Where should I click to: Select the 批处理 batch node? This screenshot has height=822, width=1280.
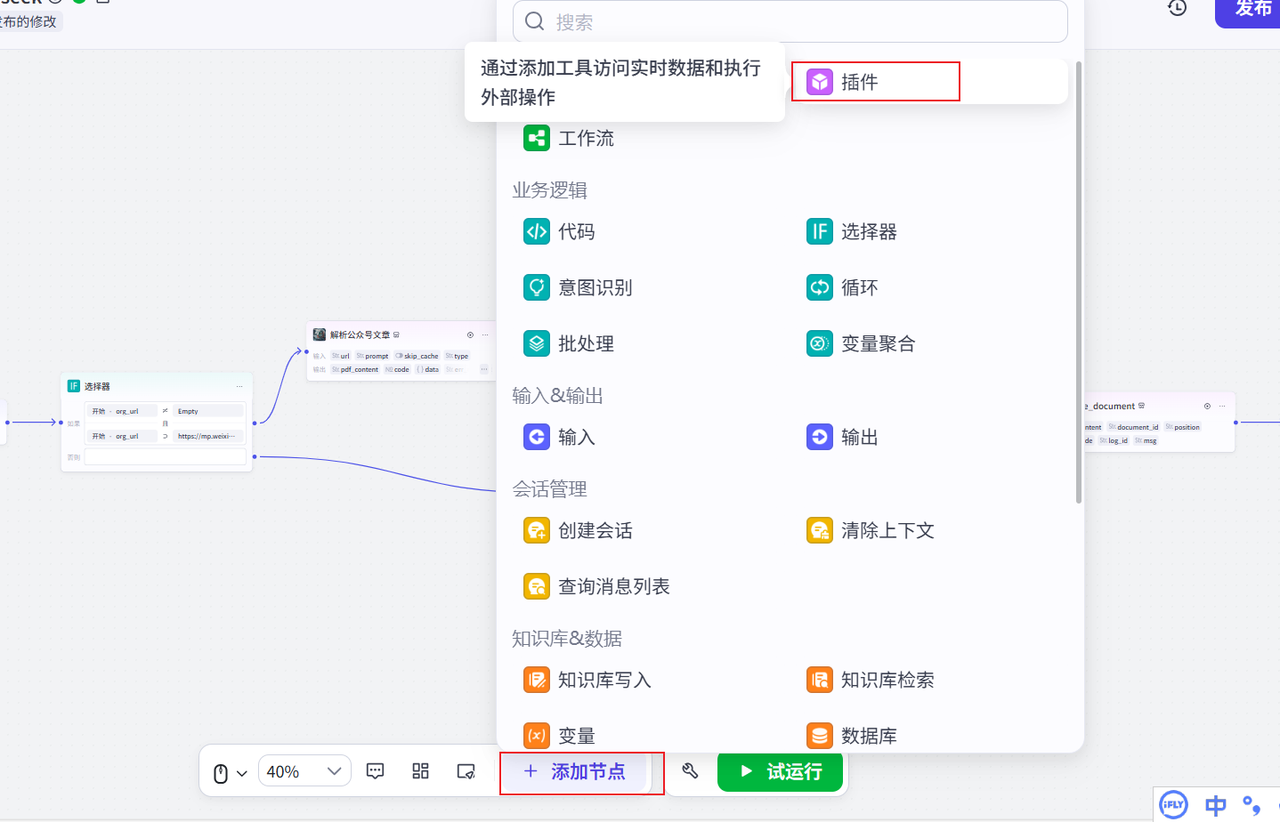(569, 343)
